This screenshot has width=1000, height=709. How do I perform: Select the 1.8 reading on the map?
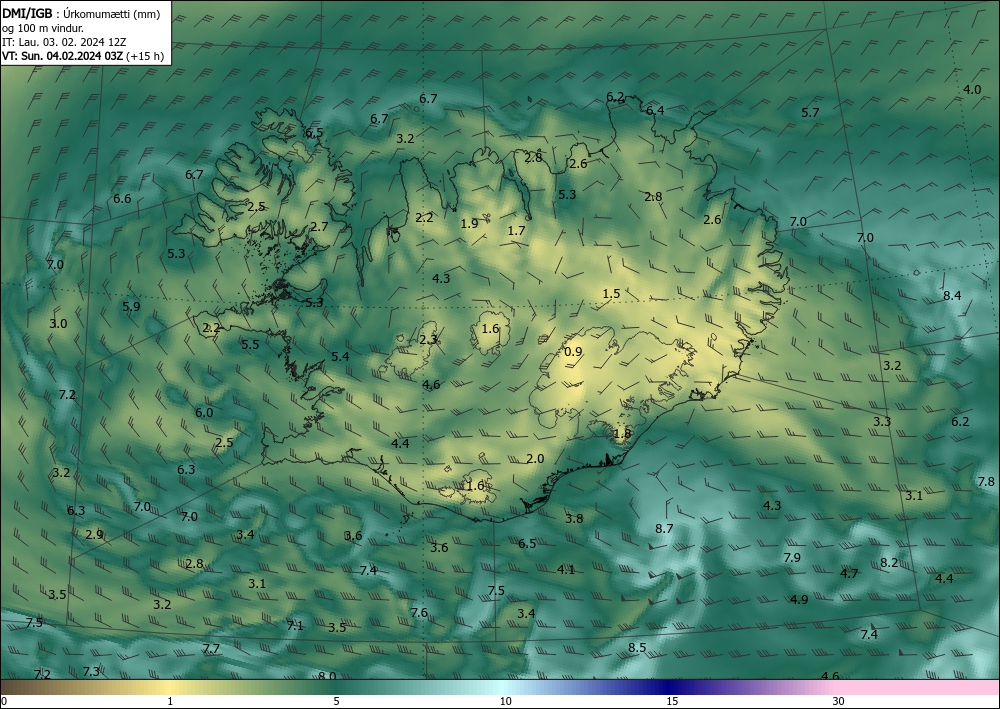[622, 434]
